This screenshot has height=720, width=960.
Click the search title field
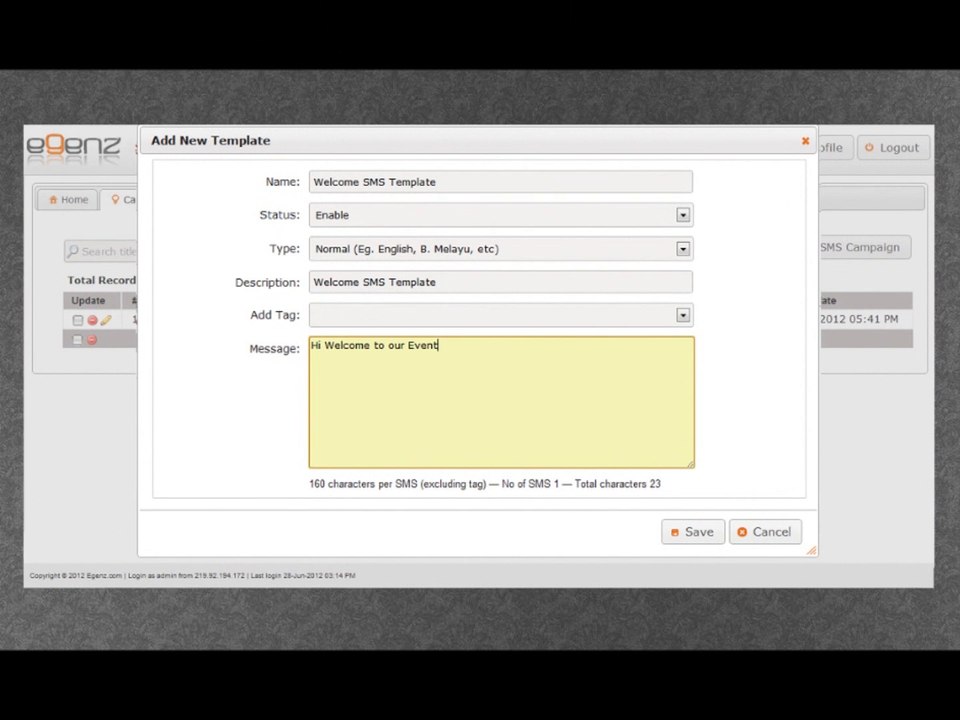coord(101,251)
